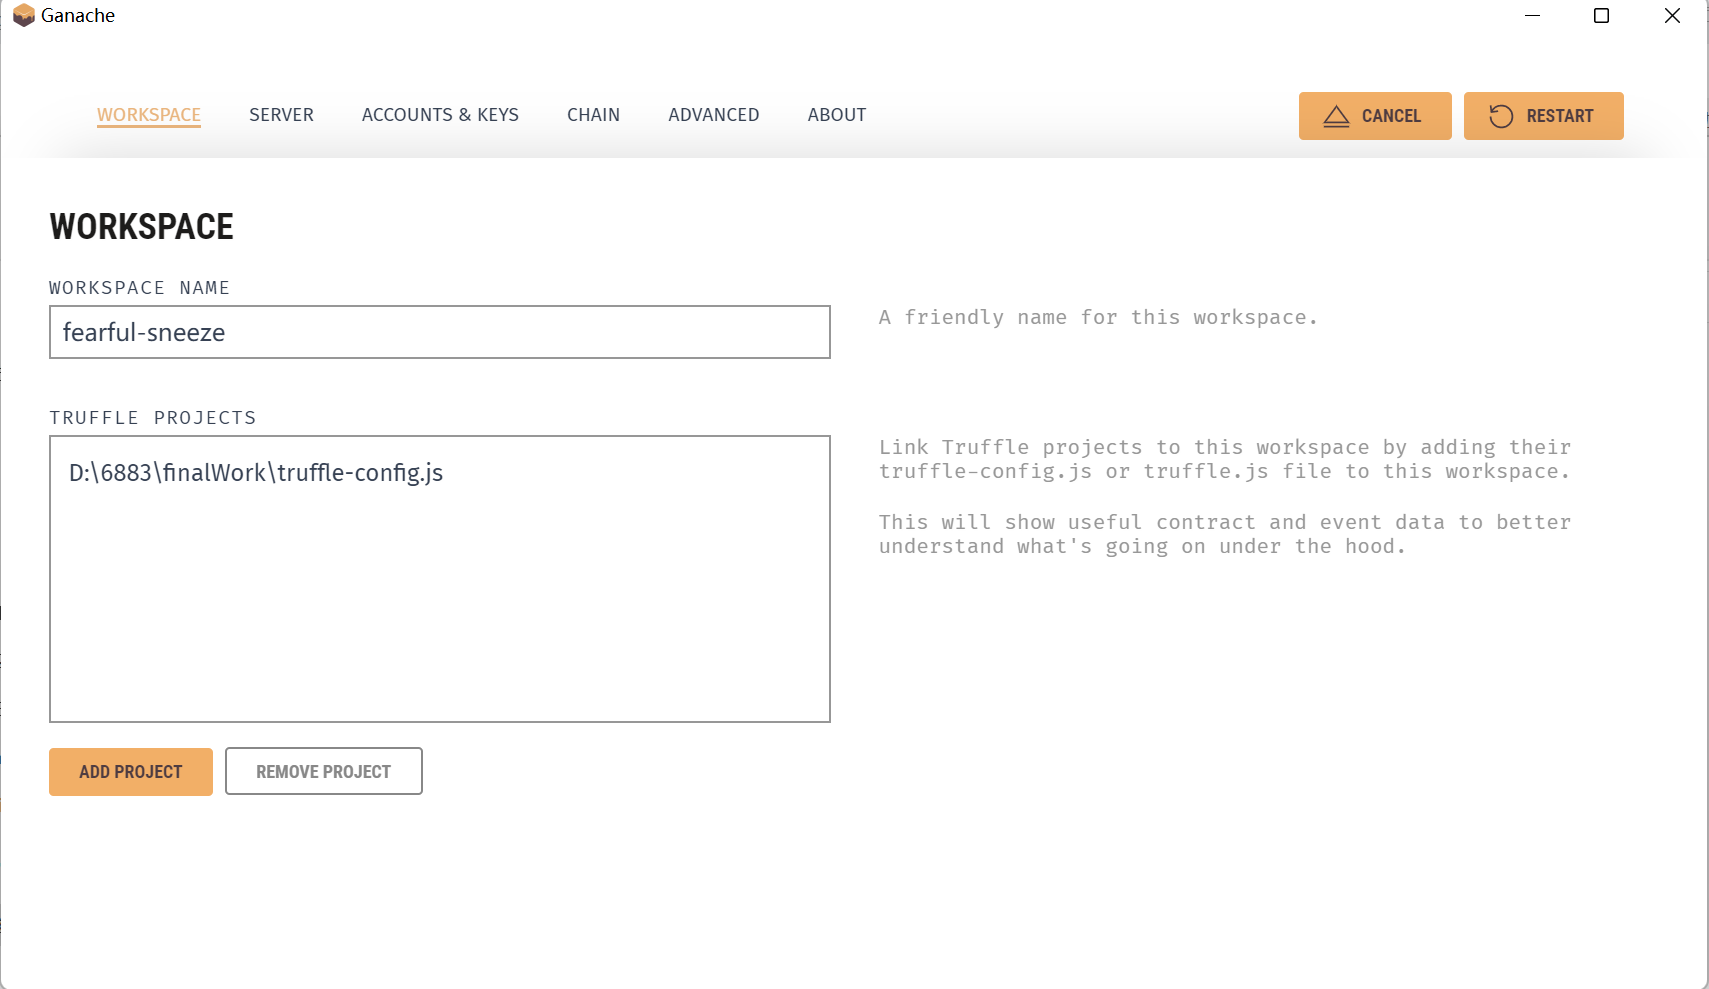Go to the Chain settings tab
Image resolution: width=1709 pixels, height=989 pixels.
[593, 115]
